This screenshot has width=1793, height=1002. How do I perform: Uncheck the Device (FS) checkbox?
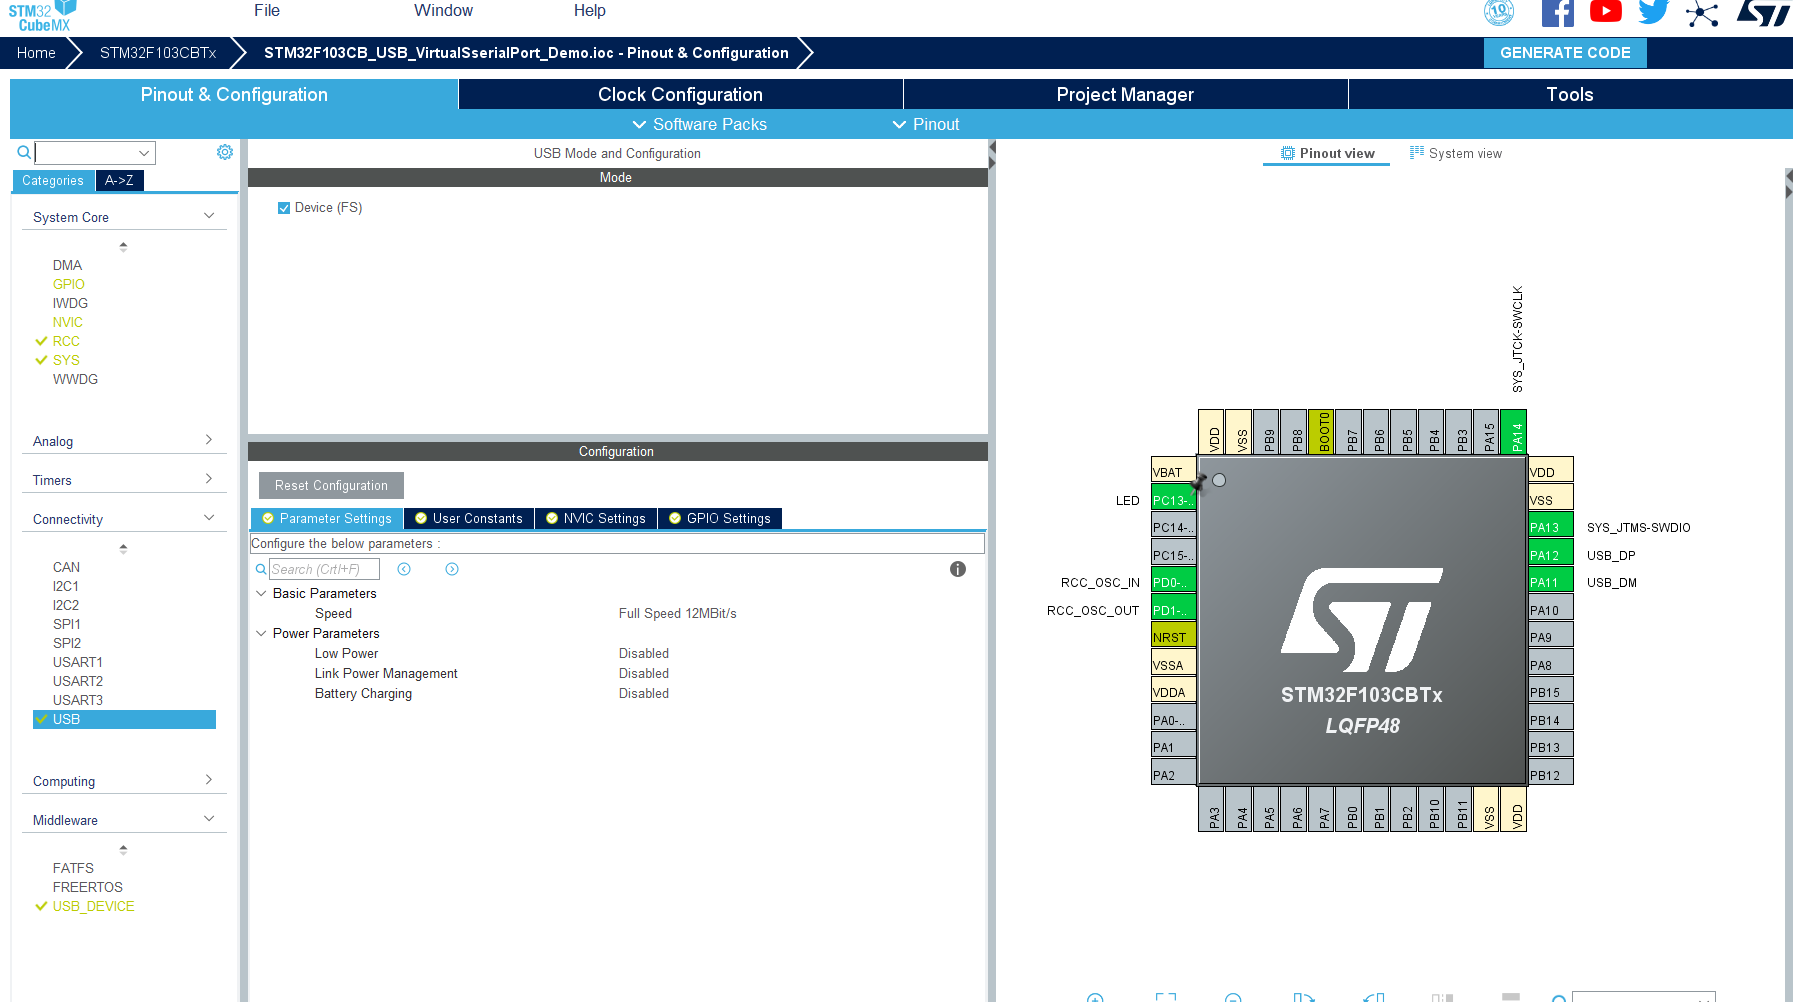pos(284,208)
